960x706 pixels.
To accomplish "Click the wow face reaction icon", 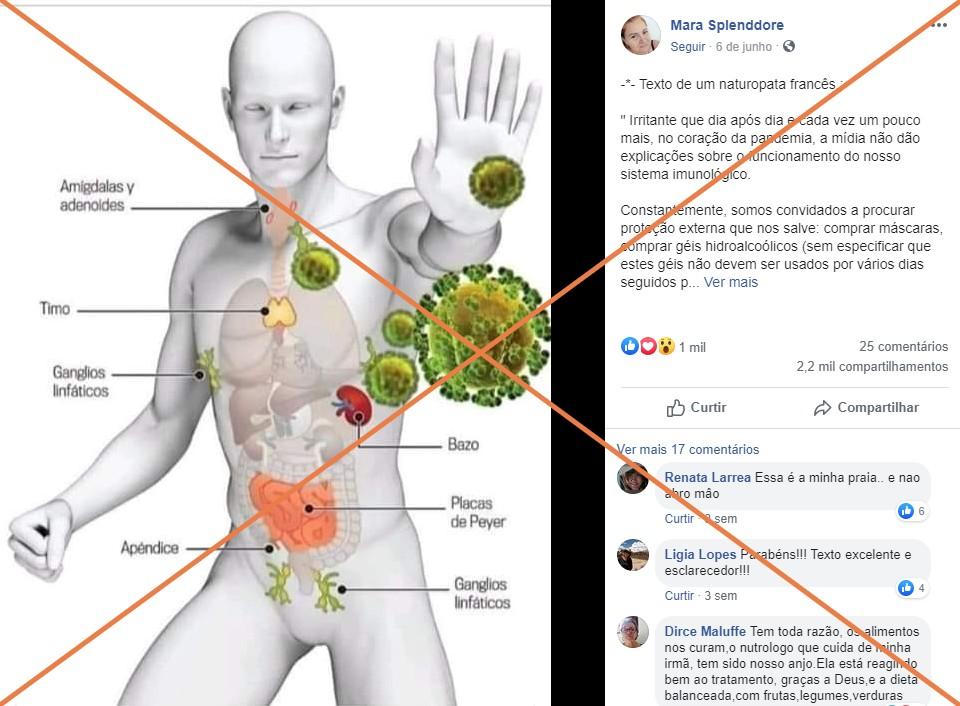I will pos(666,347).
